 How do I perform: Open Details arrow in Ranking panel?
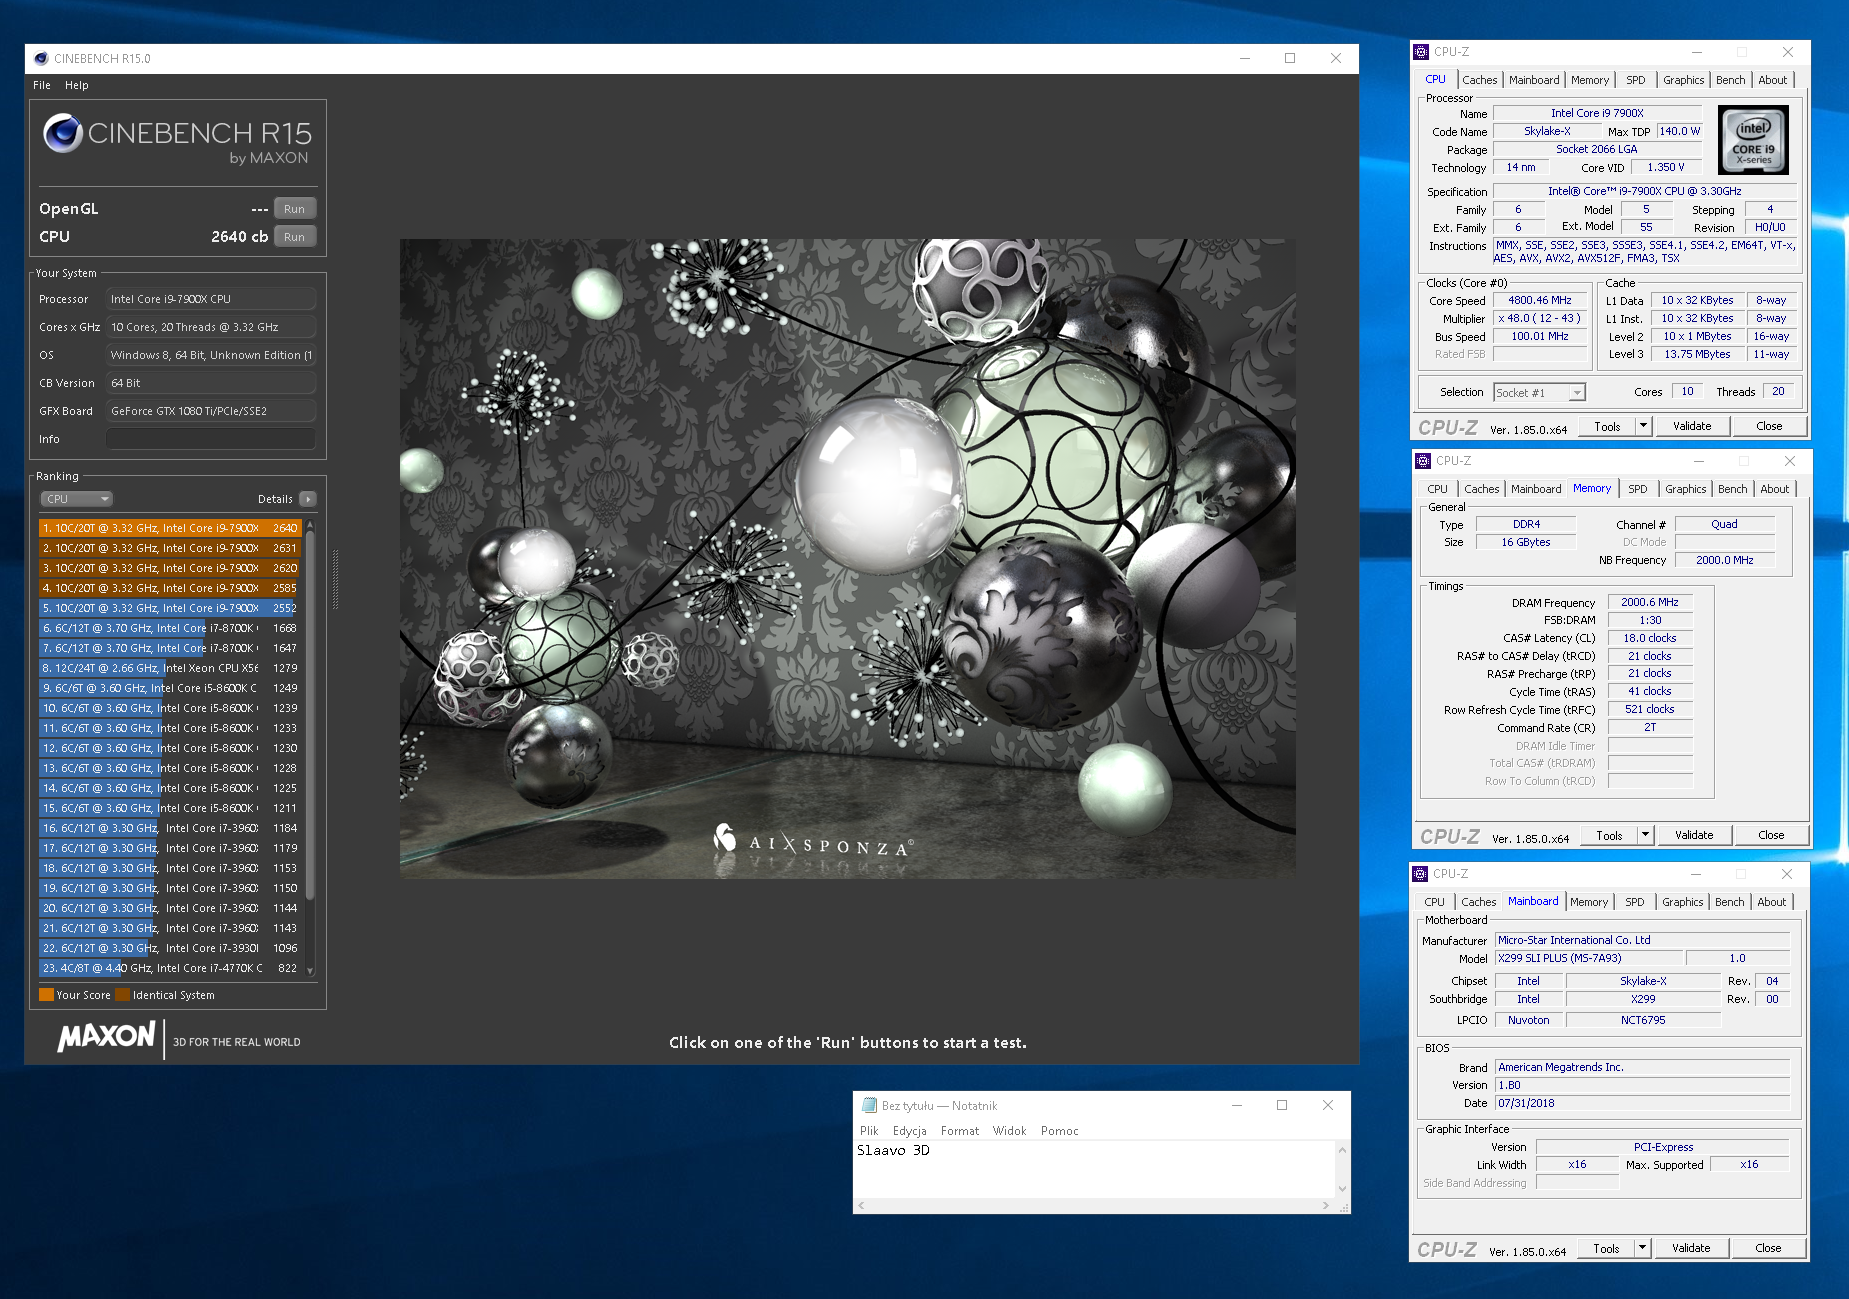coord(308,499)
